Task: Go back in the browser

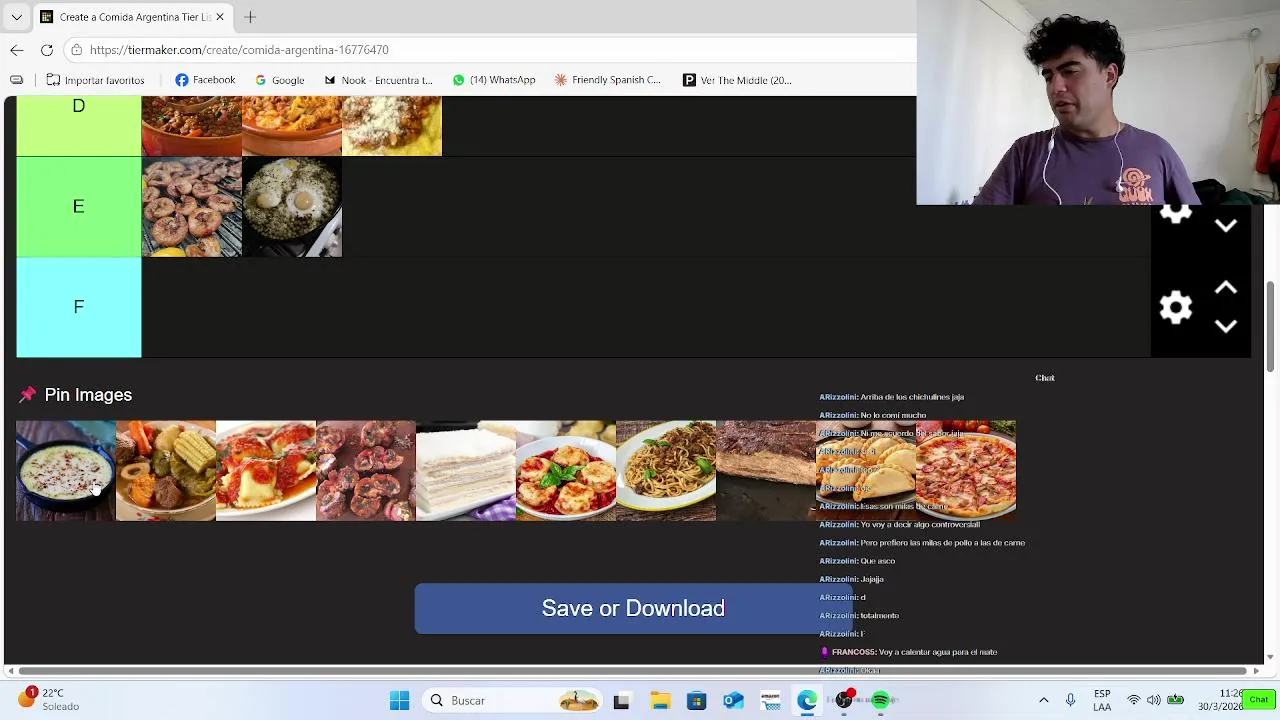Action: (17, 50)
